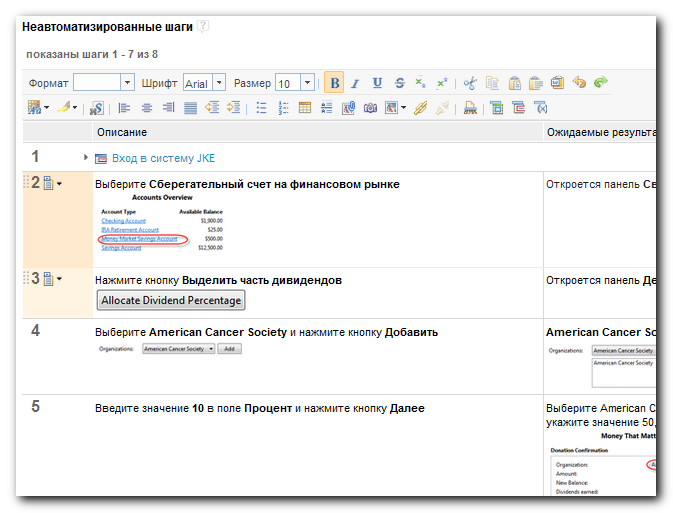This screenshot has height=513, width=673.
Task: Open the Format dropdown
Action: (x=127, y=82)
